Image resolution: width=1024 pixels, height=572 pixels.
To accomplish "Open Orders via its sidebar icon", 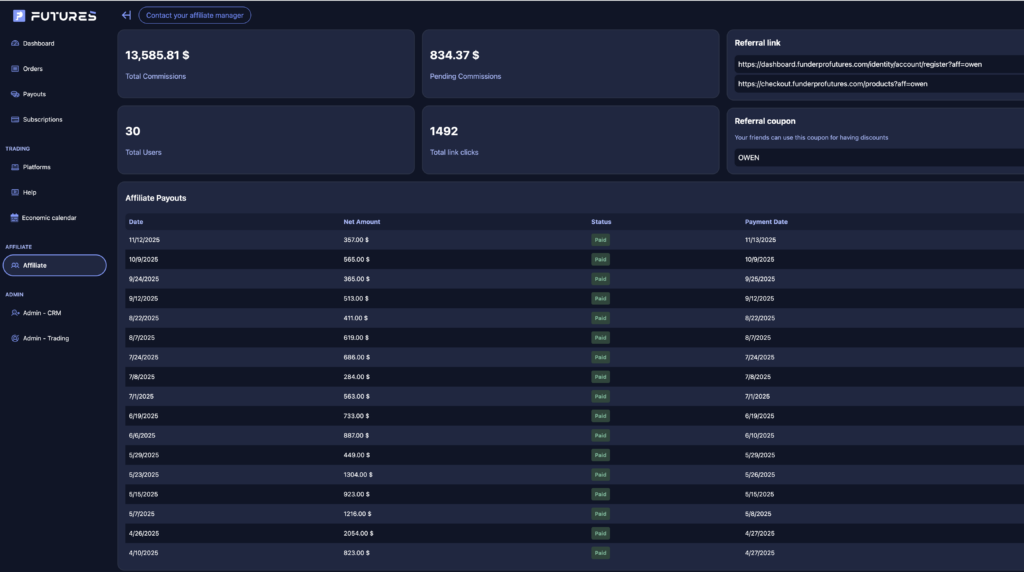I will 15,69.
